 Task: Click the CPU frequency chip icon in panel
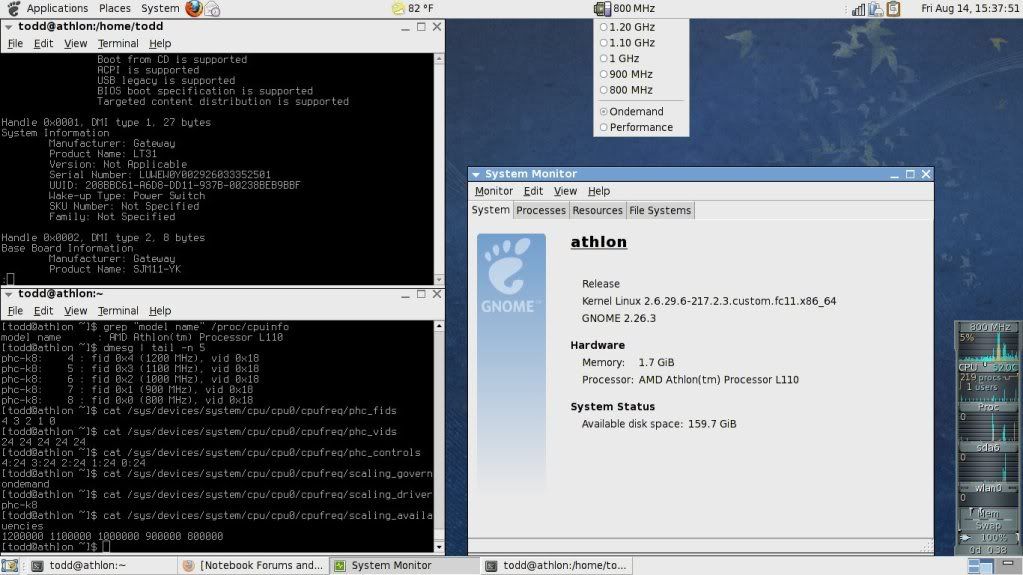pyautogui.click(x=602, y=8)
